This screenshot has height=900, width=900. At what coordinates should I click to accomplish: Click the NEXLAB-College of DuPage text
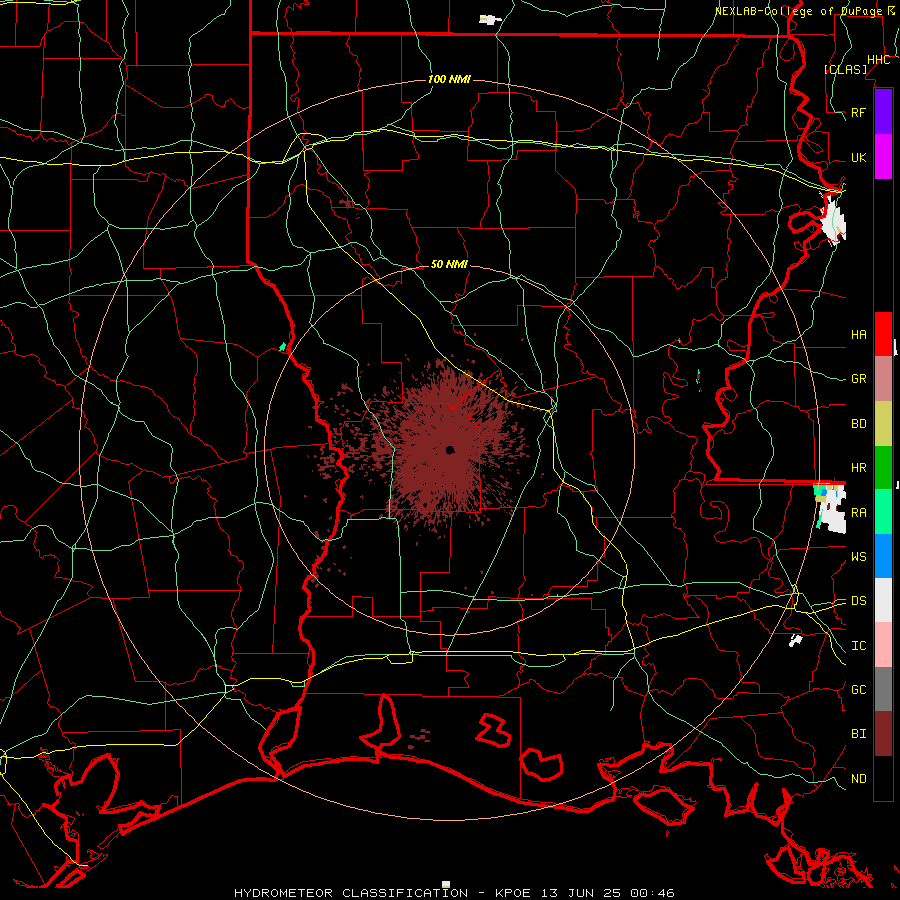[x=798, y=11]
